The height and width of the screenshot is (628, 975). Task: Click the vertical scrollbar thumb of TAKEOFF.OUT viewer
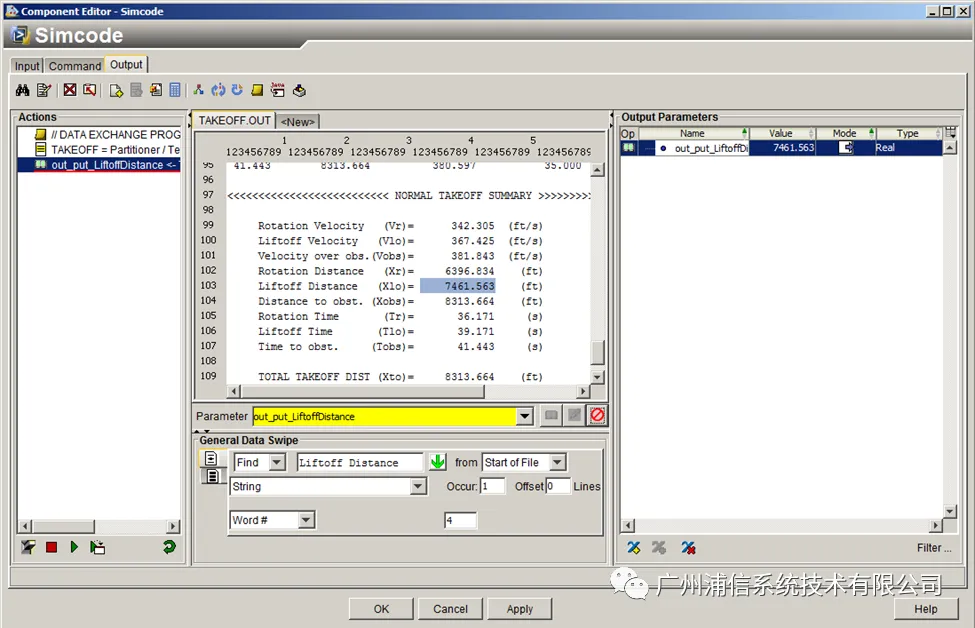point(597,353)
